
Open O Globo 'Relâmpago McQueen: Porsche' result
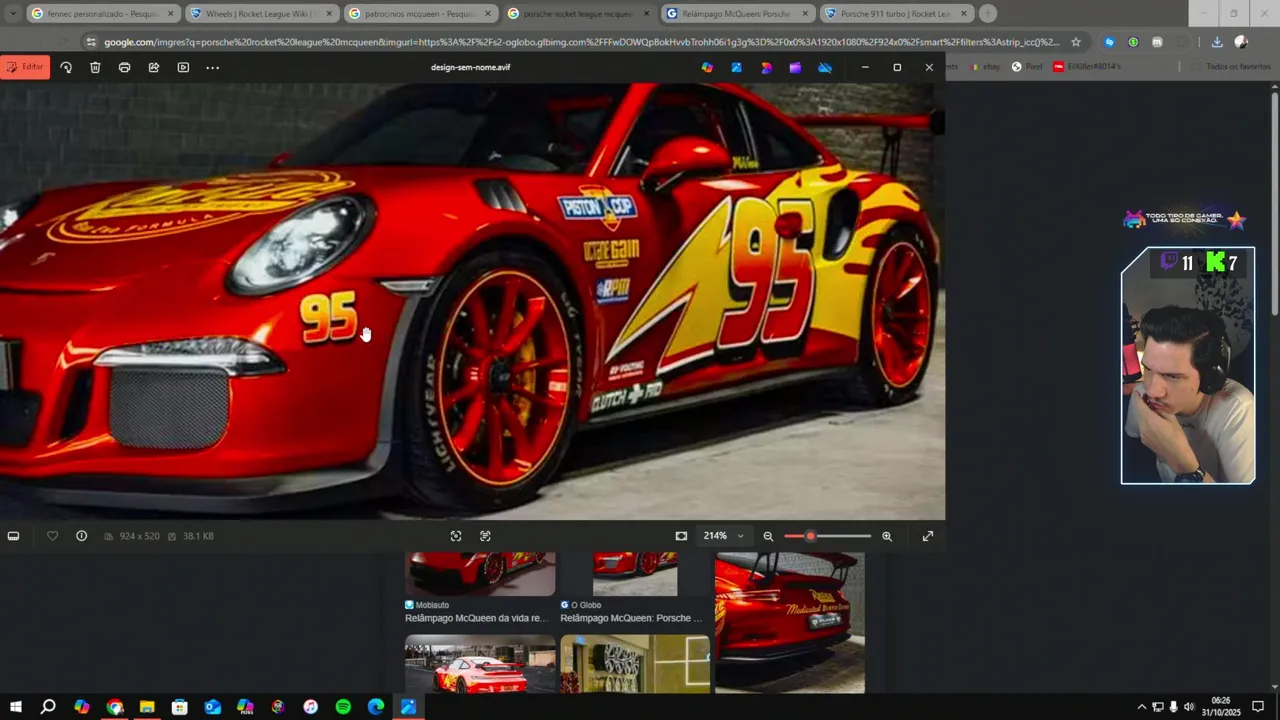(x=631, y=618)
